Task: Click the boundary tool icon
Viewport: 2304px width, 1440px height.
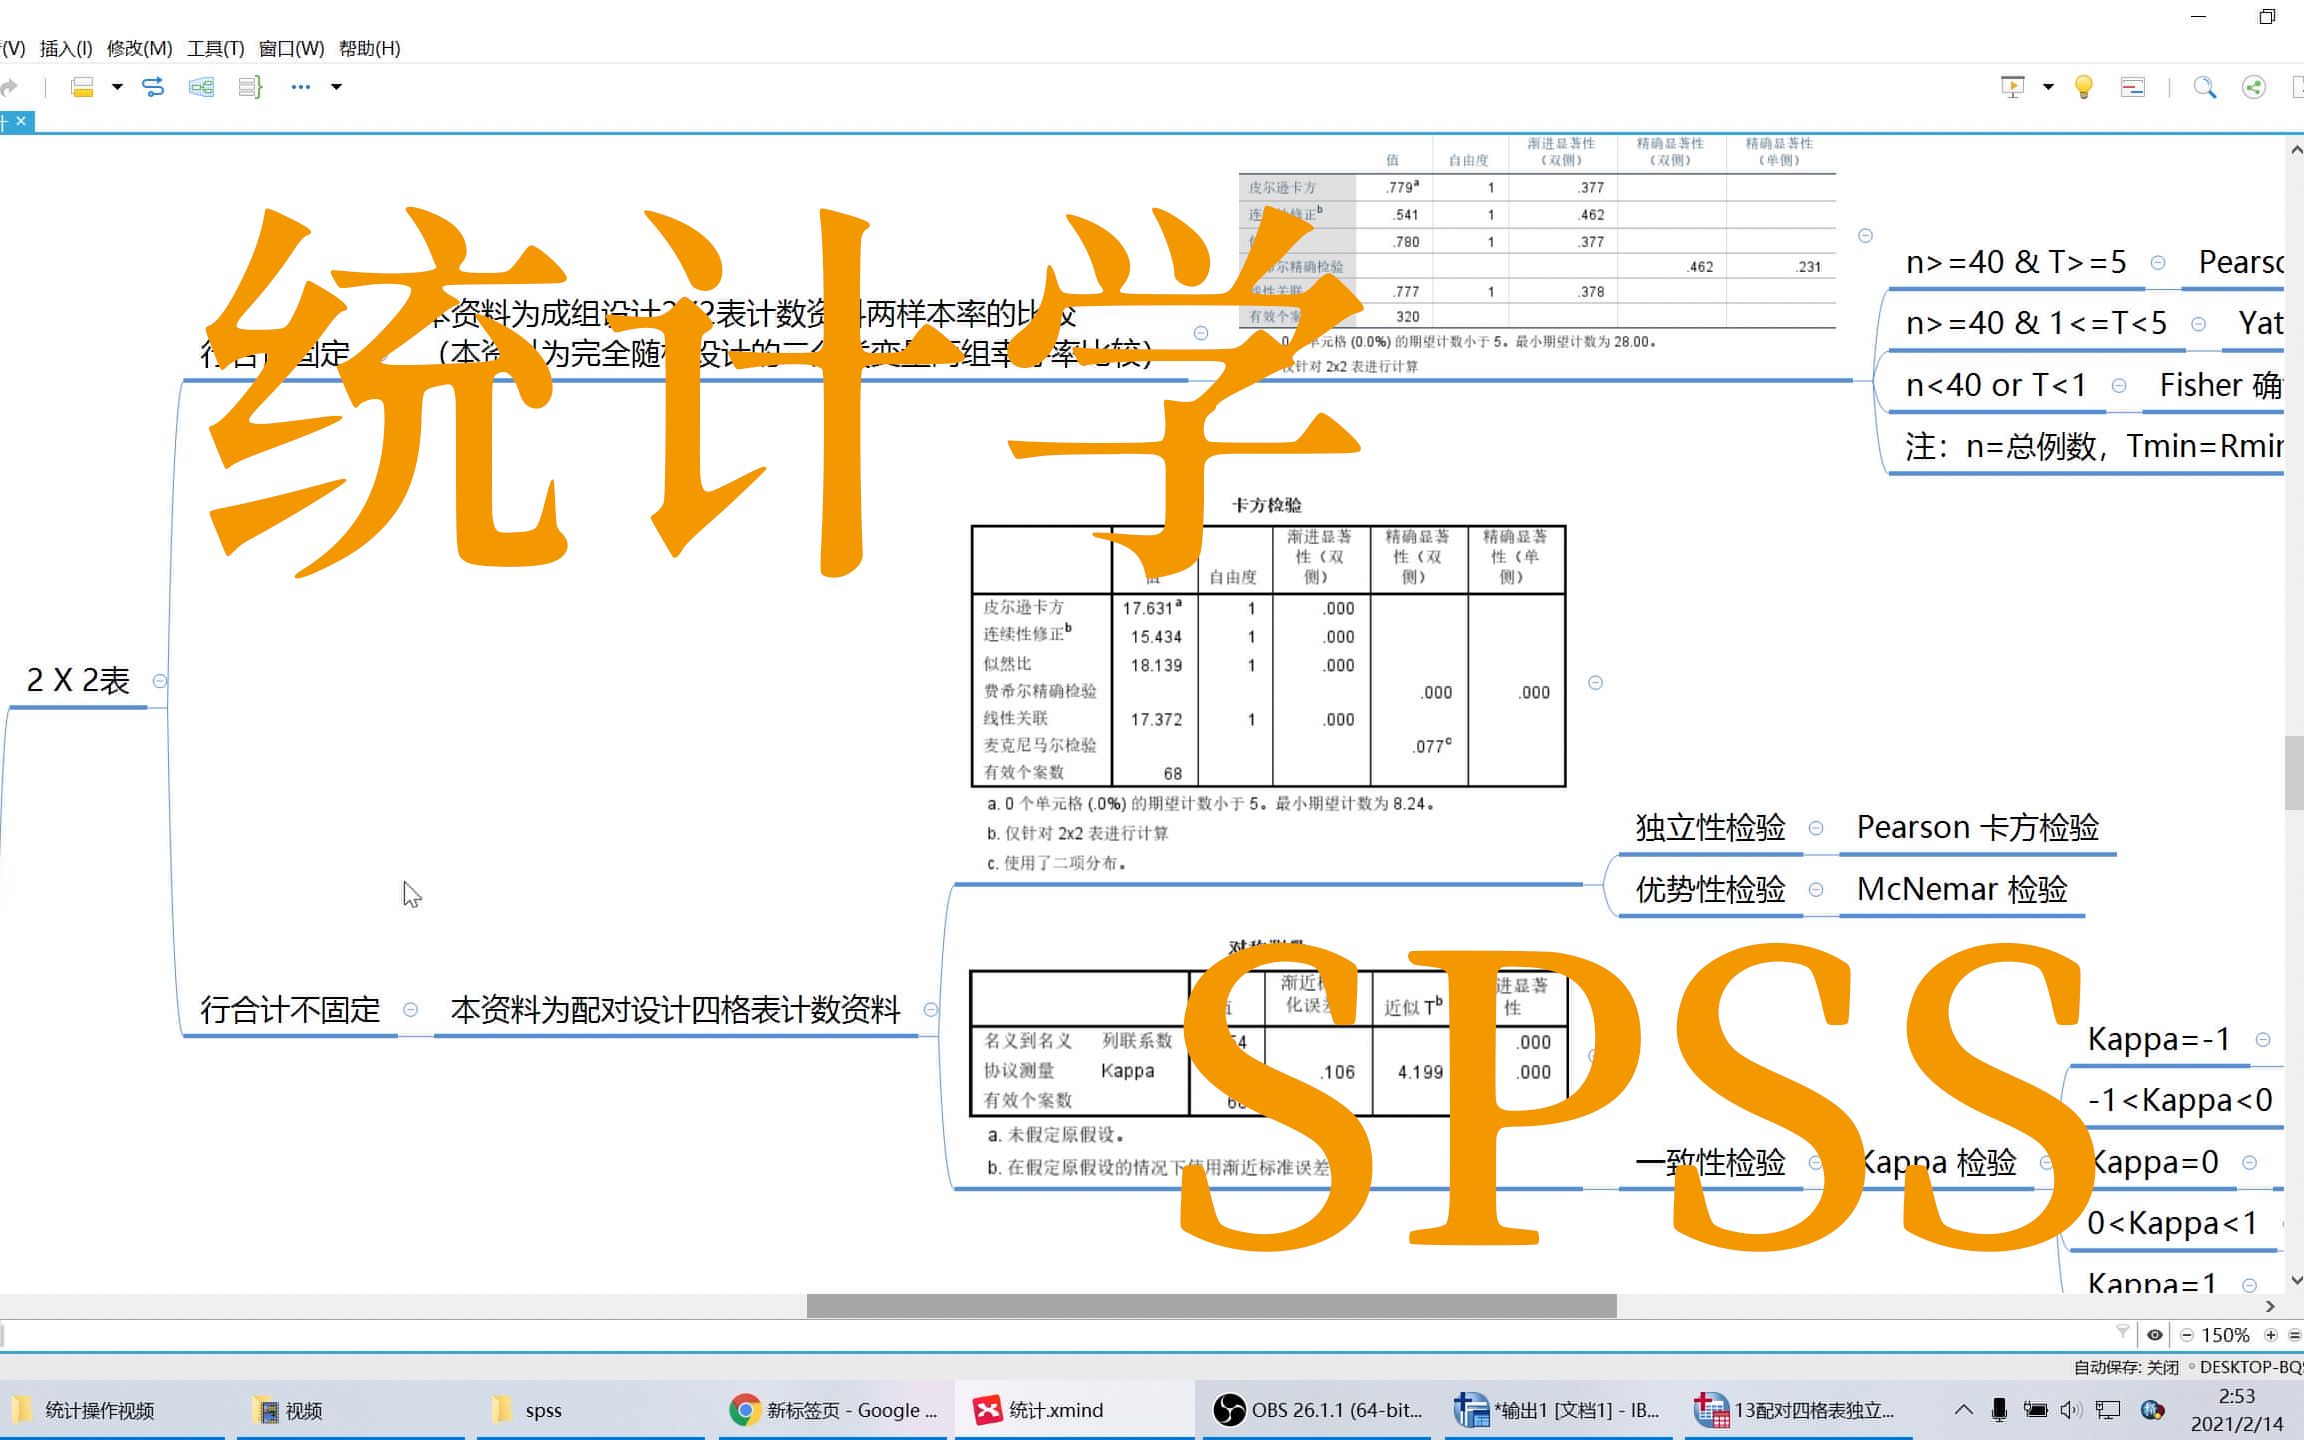Action: (x=201, y=87)
